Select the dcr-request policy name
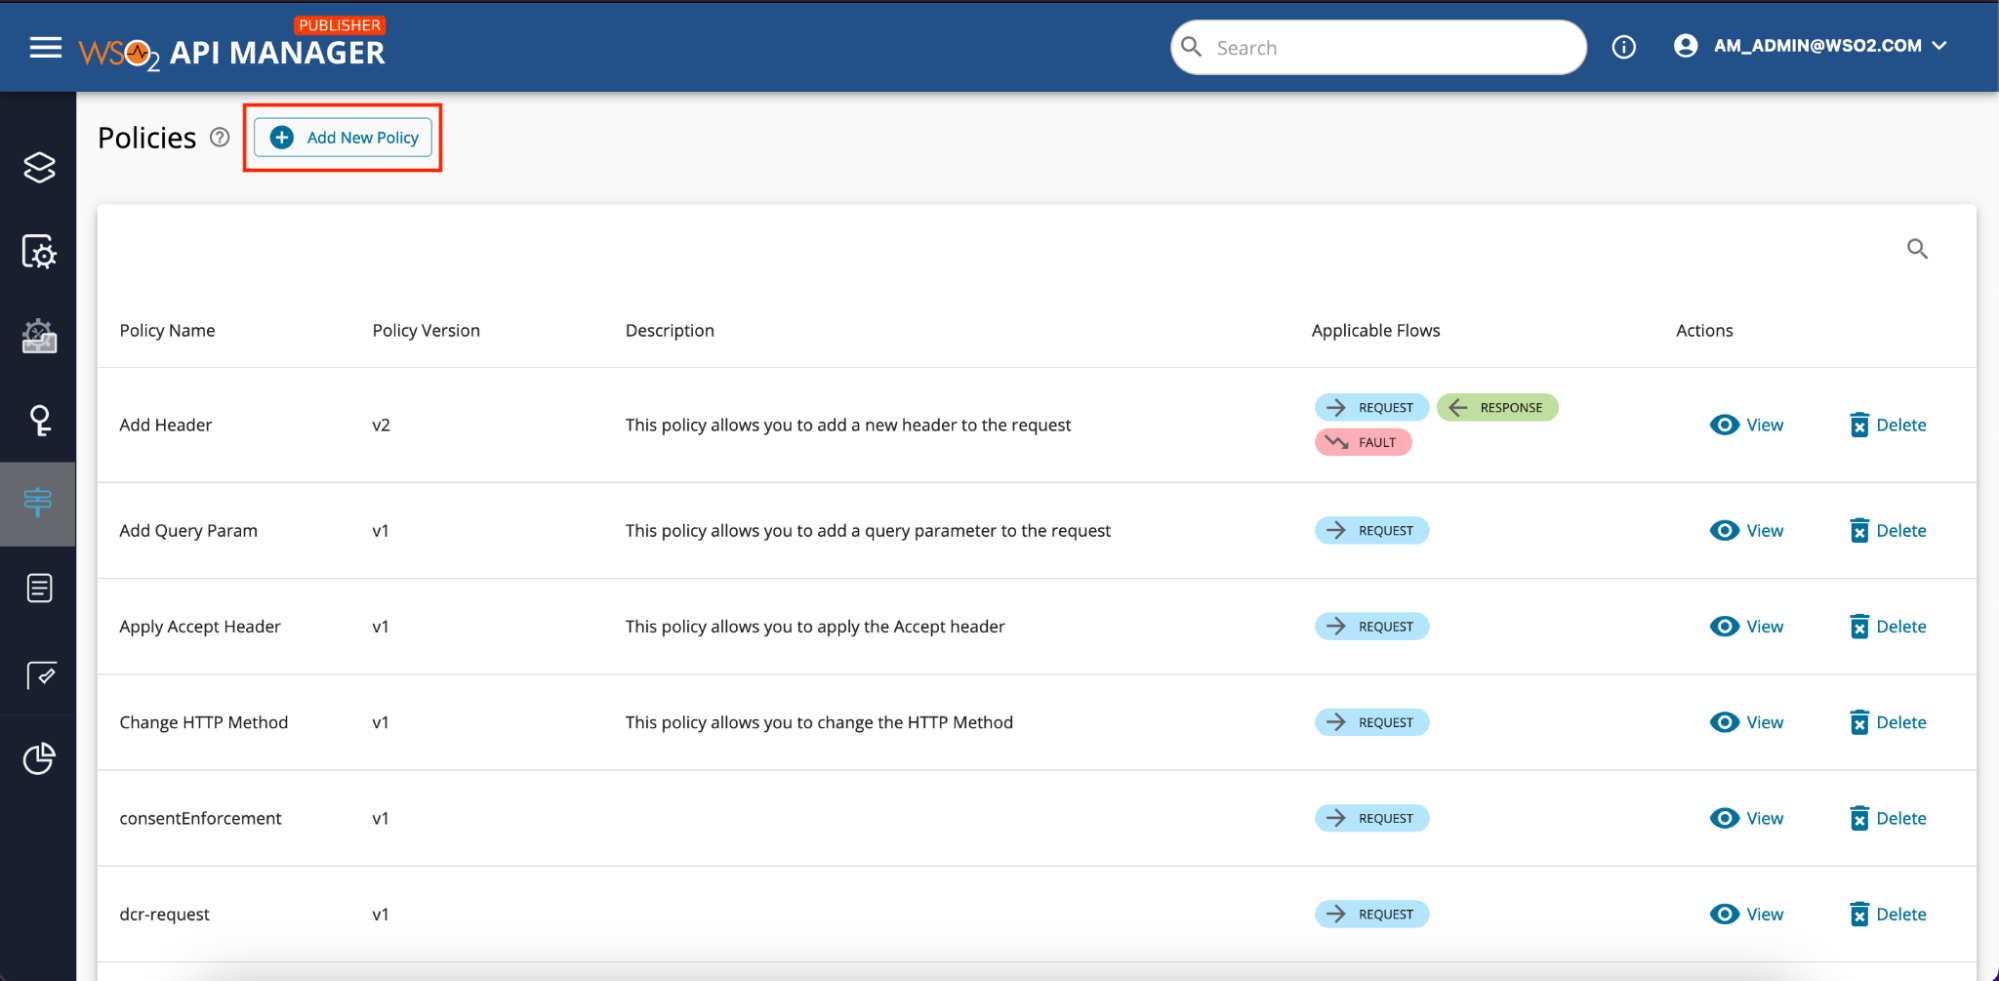1999x981 pixels. click(165, 915)
